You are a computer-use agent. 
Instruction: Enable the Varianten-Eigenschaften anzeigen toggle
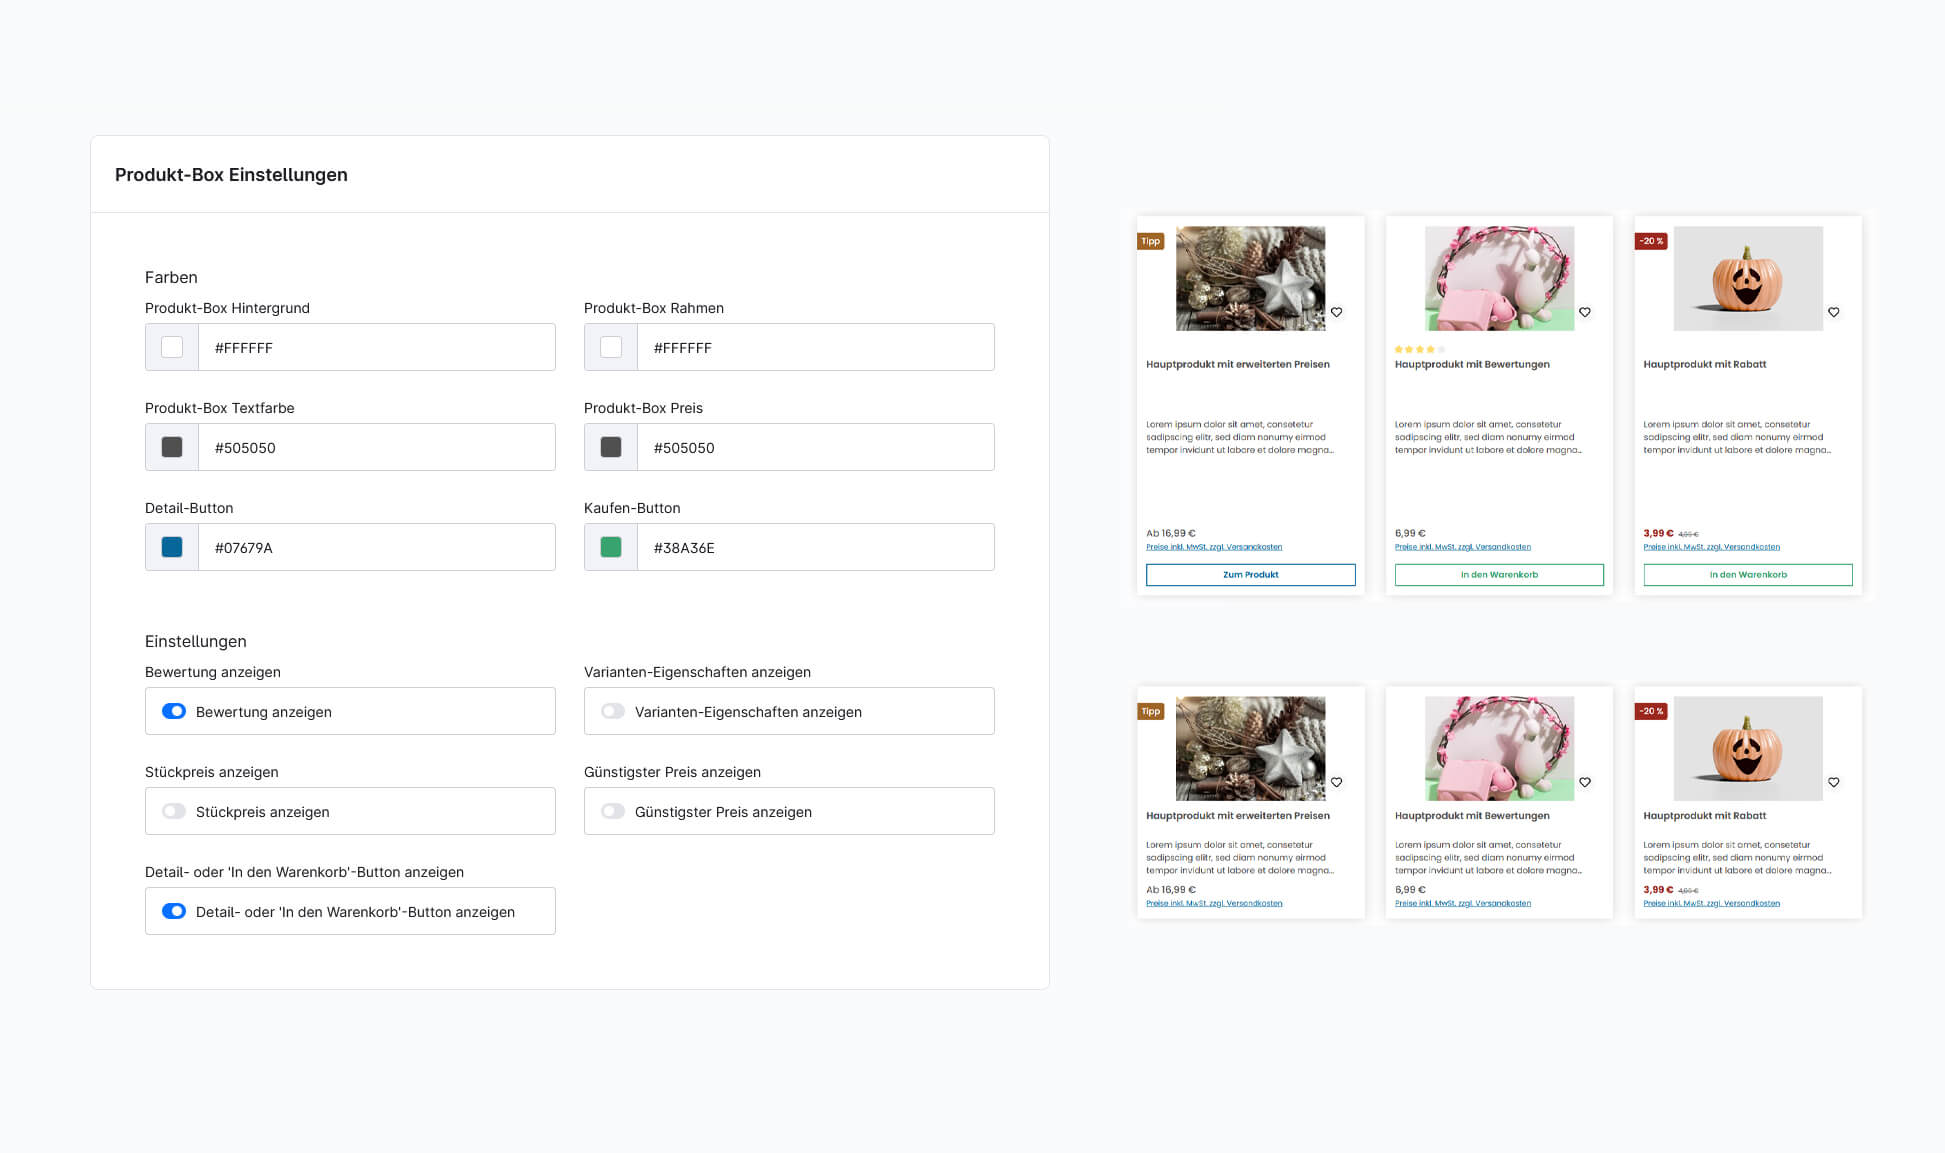[x=613, y=711]
